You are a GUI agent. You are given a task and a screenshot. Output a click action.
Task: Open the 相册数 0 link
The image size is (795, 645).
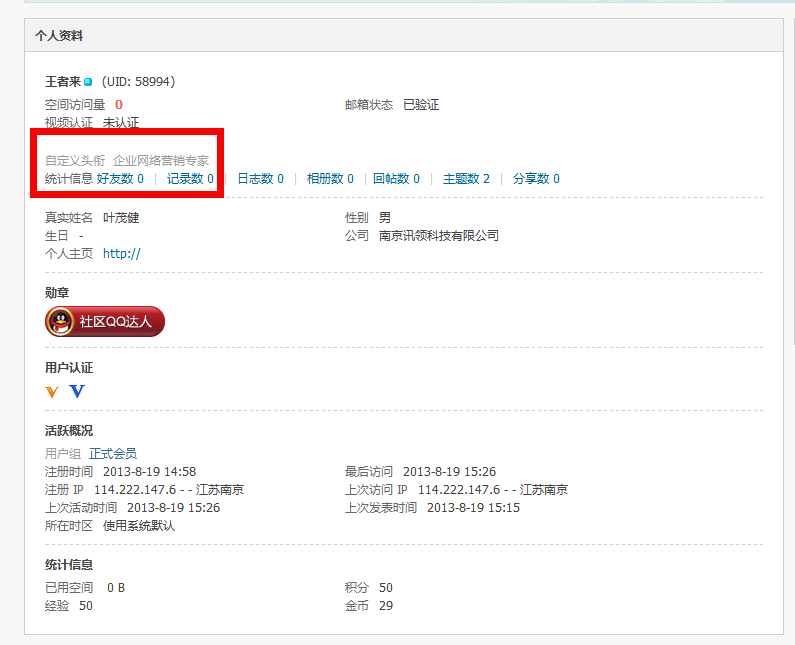[330, 178]
